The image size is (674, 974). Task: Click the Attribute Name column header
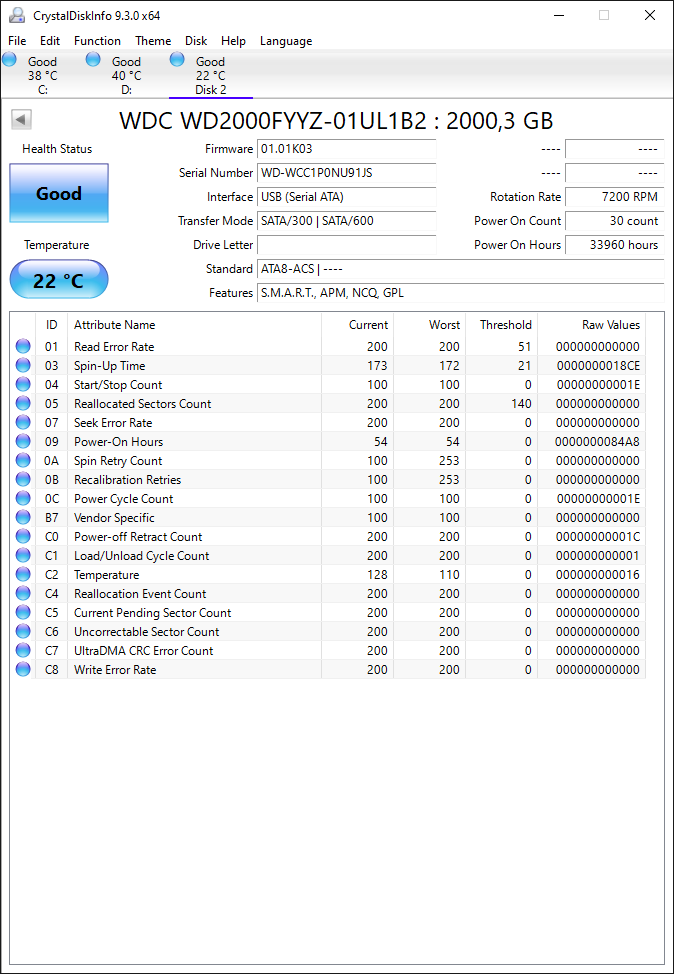[194, 325]
